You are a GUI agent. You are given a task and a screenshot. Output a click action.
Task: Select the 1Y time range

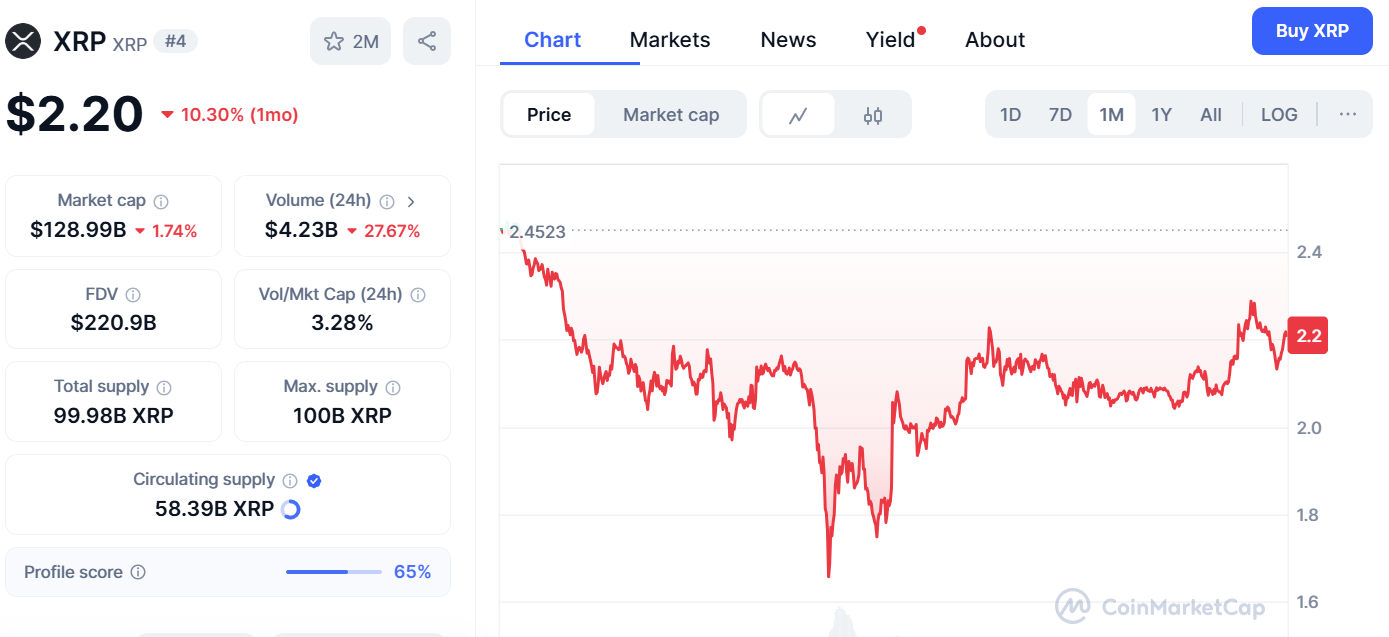click(1161, 114)
